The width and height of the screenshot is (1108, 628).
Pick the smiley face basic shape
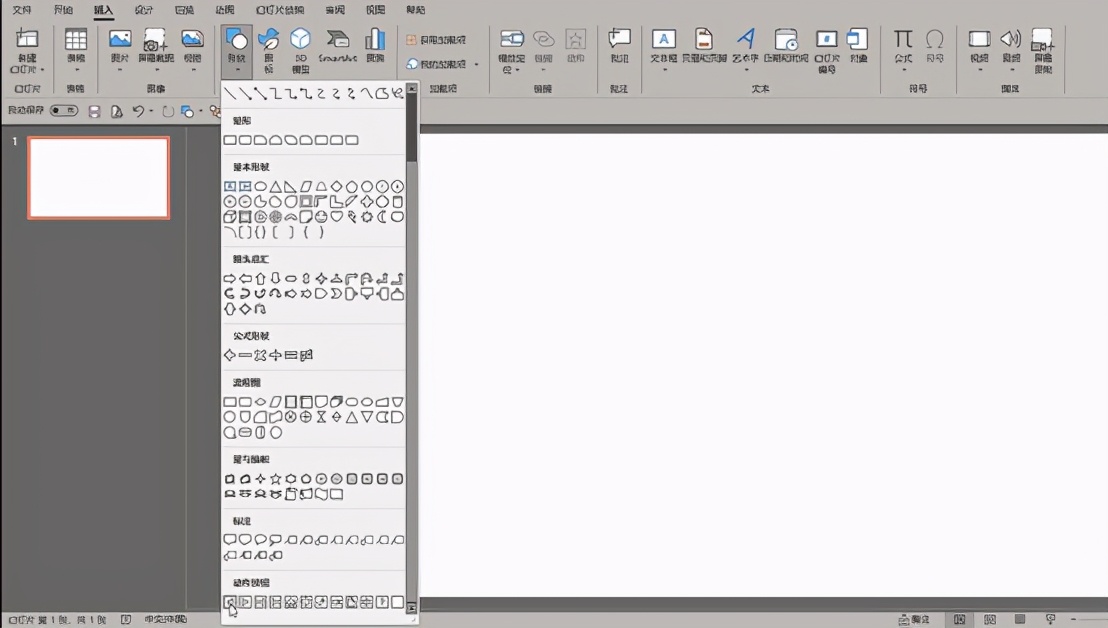321,217
